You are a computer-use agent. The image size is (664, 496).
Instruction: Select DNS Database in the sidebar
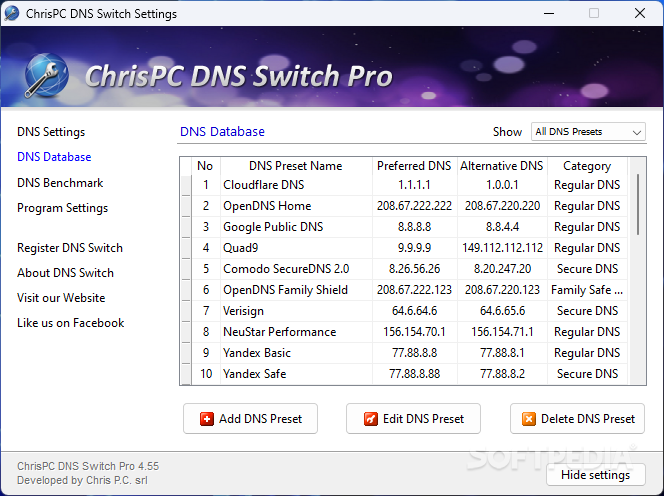click(54, 157)
